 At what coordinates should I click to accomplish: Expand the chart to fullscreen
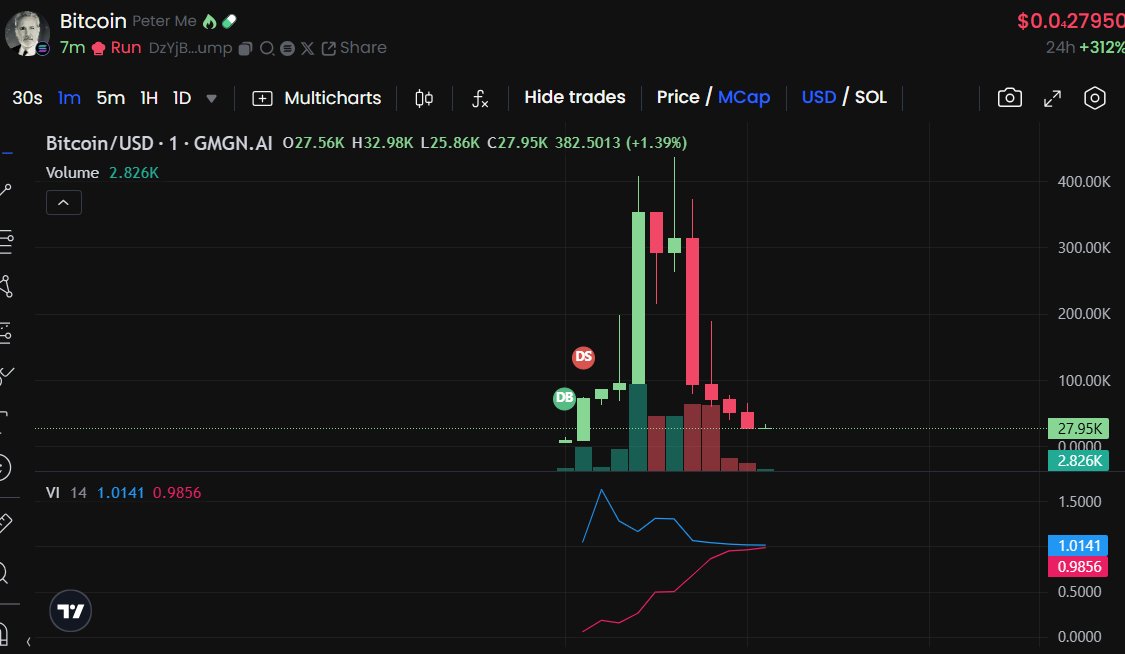point(1052,98)
